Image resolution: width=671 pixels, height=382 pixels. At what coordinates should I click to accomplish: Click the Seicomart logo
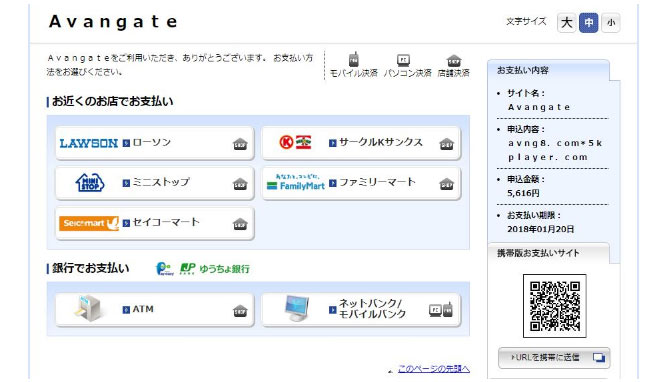pos(89,223)
